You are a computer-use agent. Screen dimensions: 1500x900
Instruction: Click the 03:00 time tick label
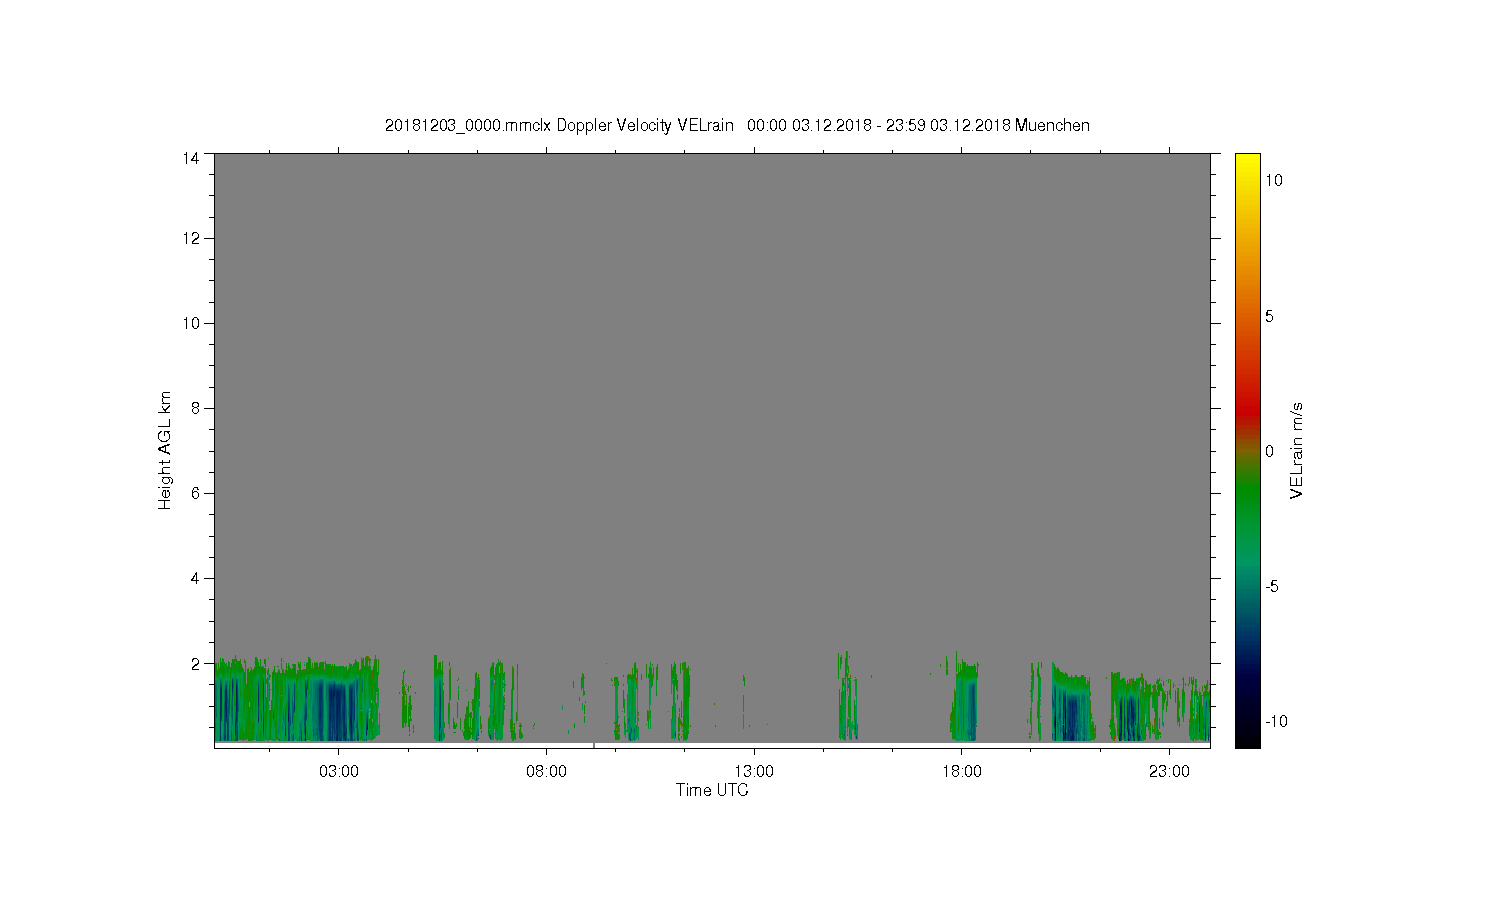coord(339,772)
